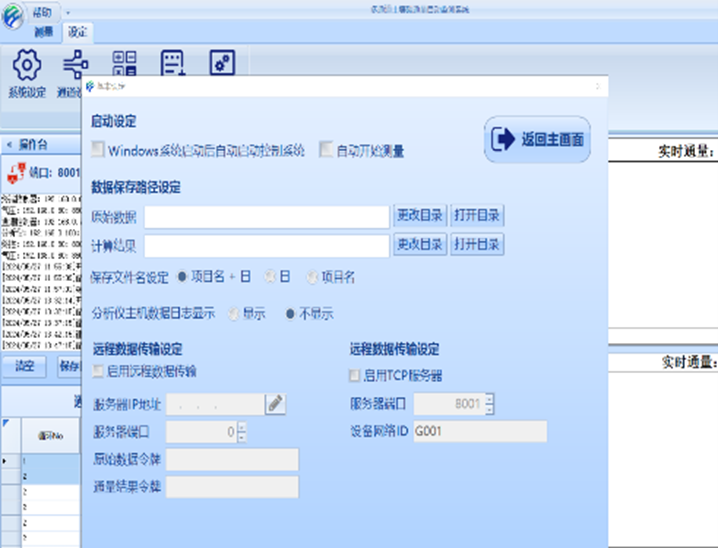Click the 保存 button under log
The image size is (718, 548).
point(69,366)
